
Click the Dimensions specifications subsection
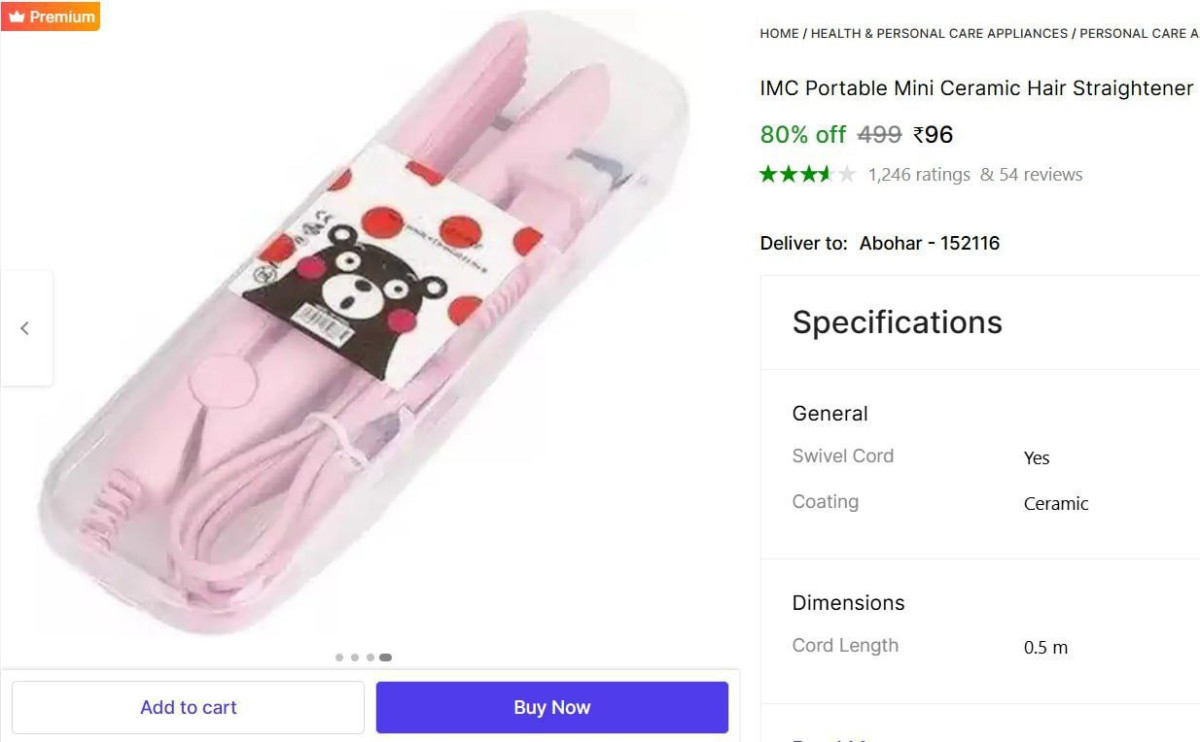point(848,602)
